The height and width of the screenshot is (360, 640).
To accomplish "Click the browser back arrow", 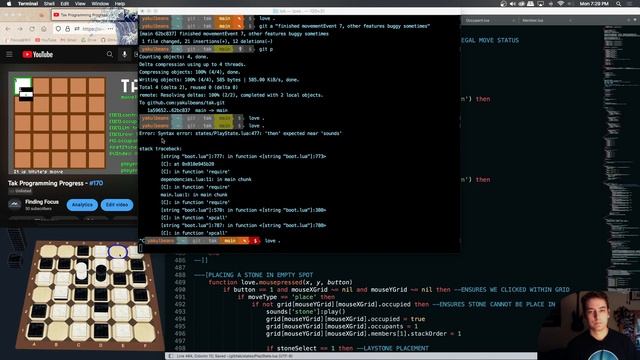I will point(8,29).
